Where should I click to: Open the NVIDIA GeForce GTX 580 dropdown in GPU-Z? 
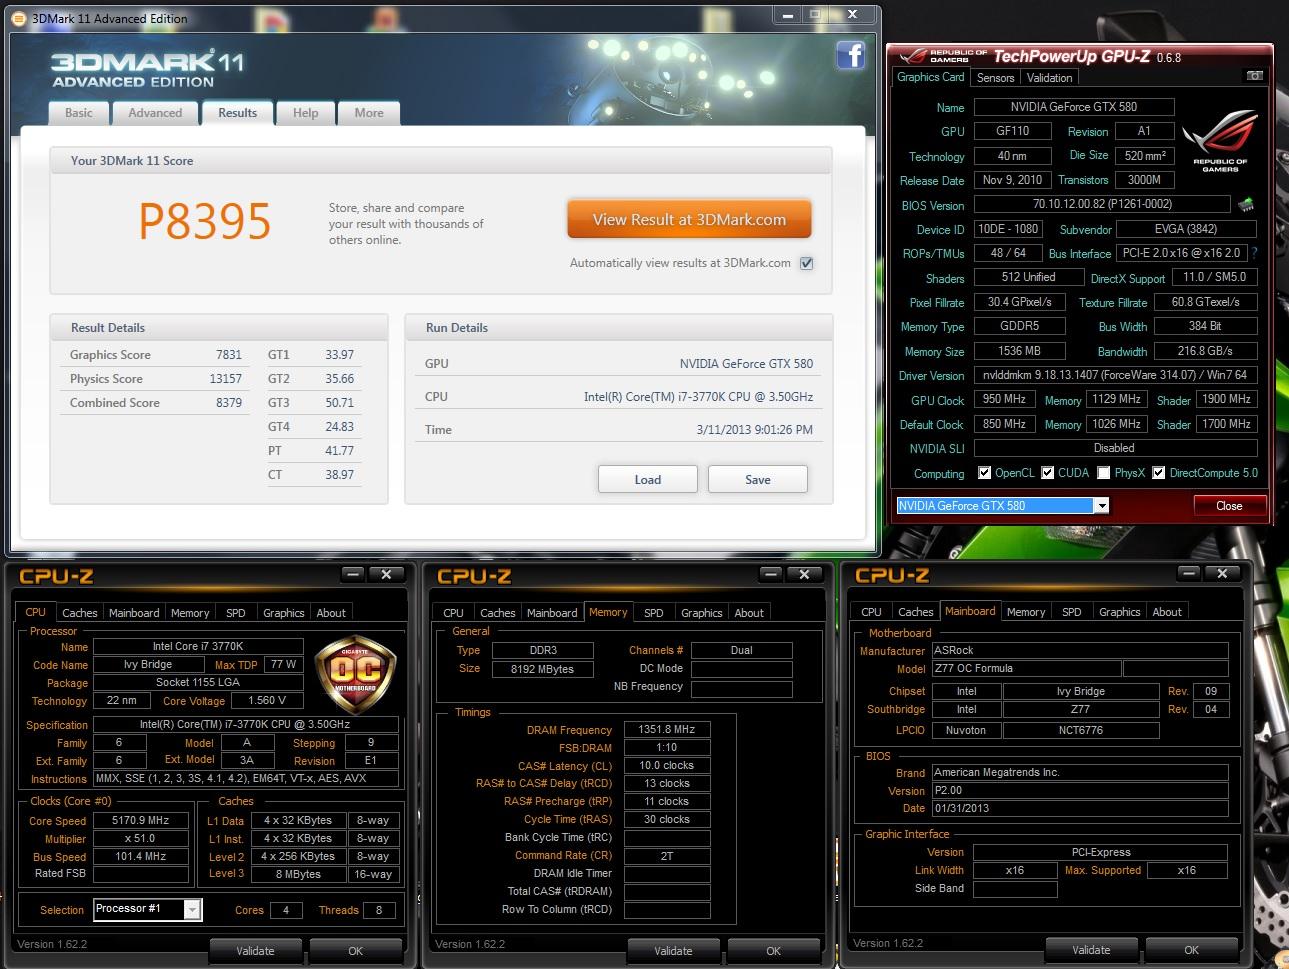click(1101, 506)
